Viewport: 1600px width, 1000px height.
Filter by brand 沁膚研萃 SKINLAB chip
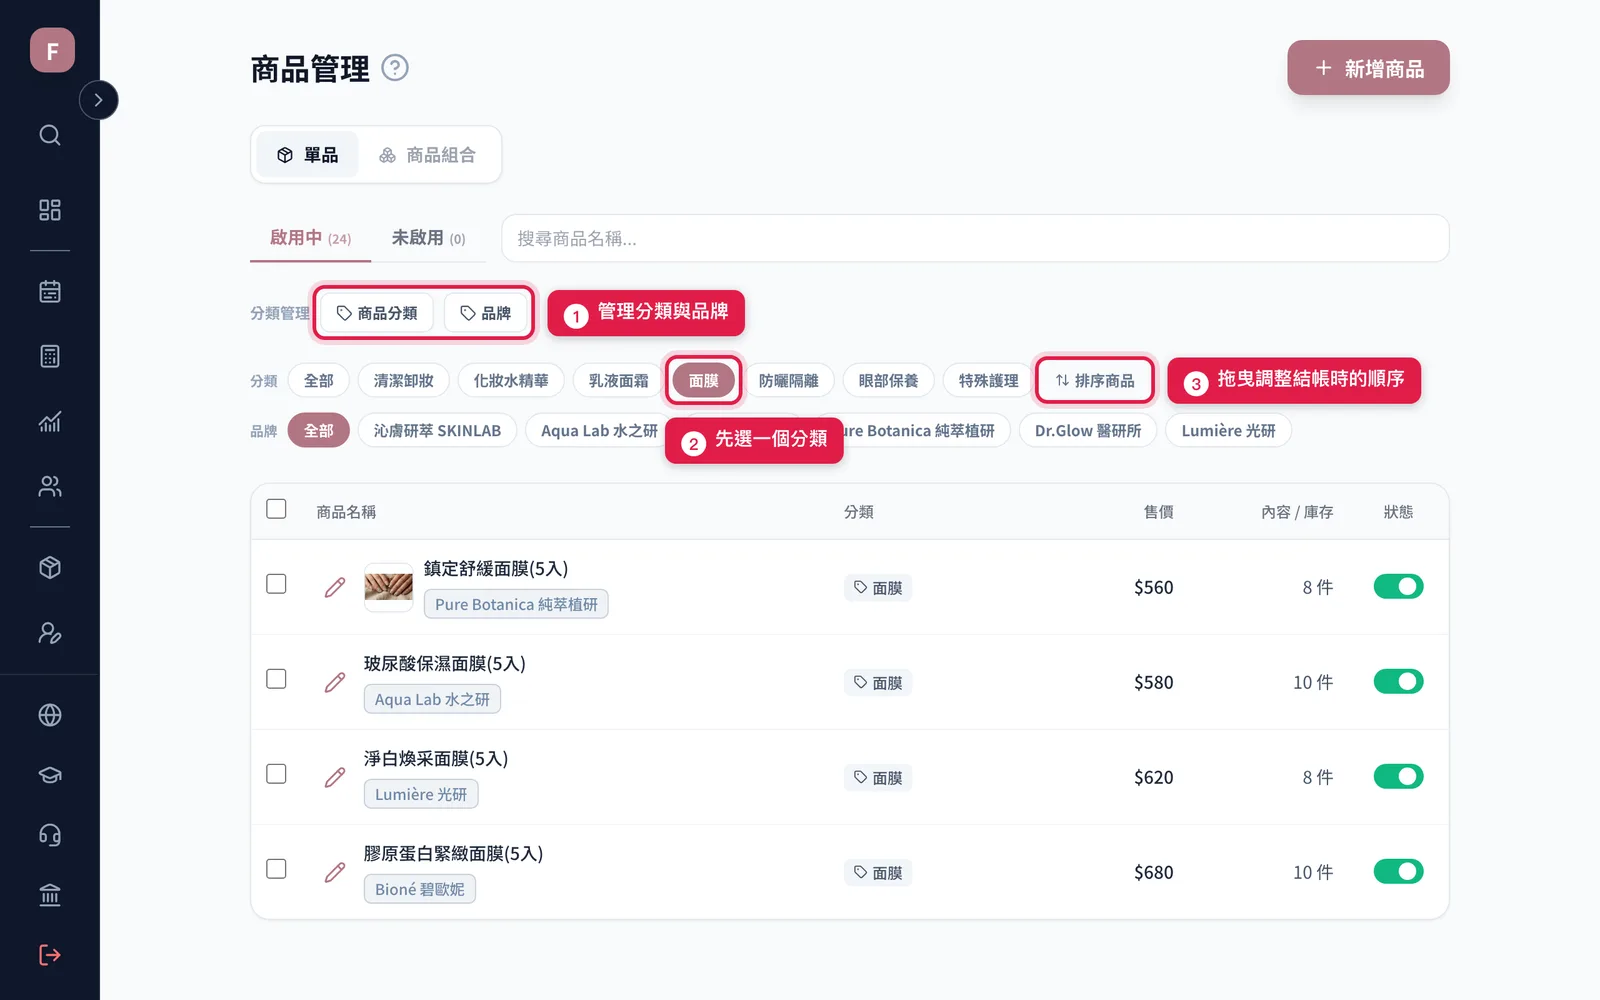[437, 431]
